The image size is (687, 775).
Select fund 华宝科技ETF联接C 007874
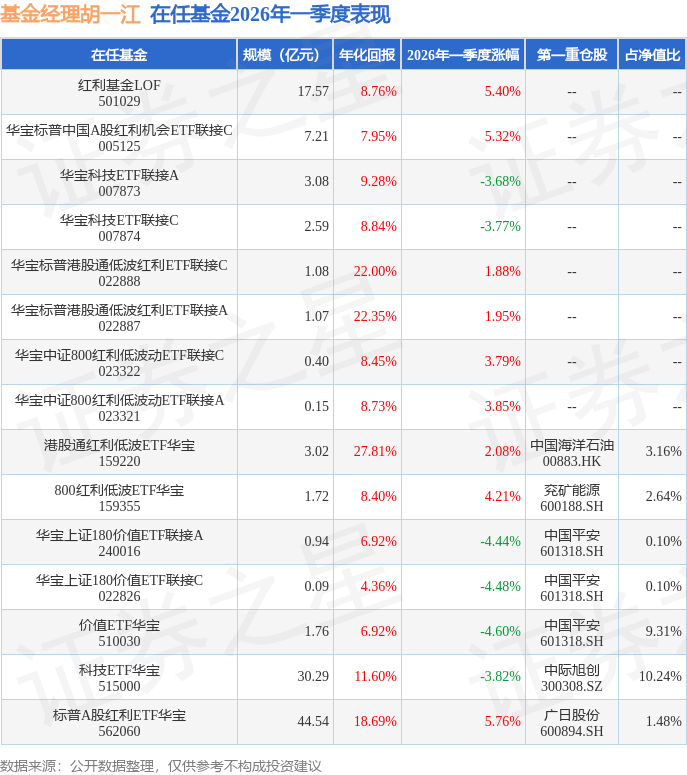click(x=119, y=227)
